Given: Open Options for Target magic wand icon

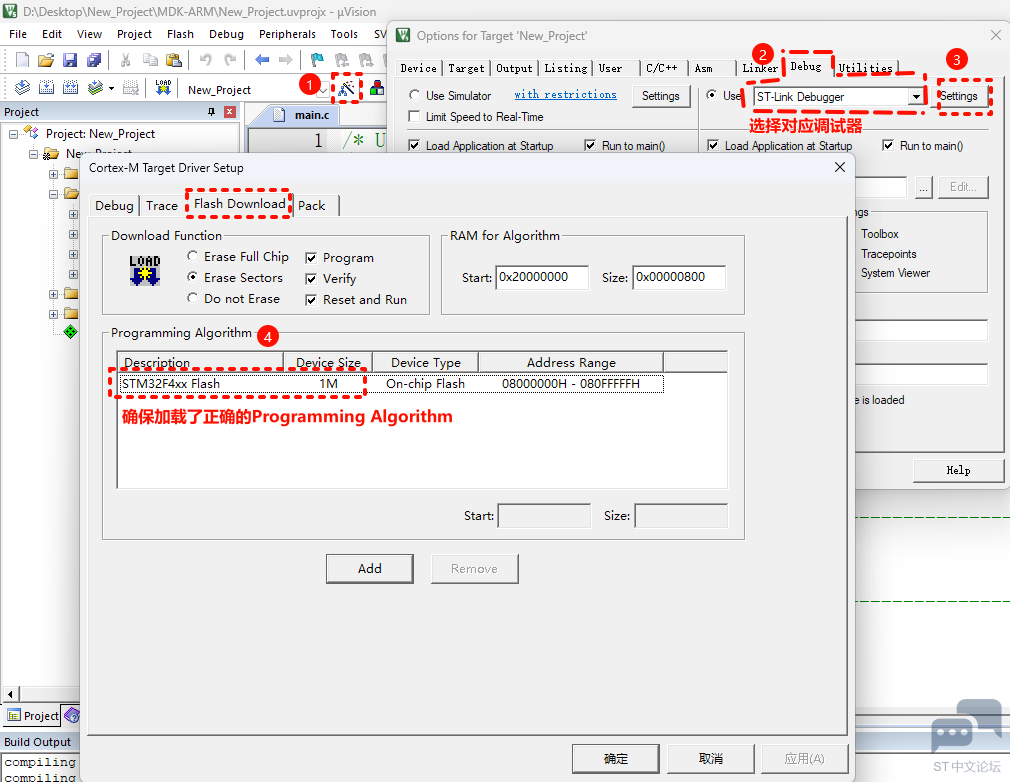Looking at the screenshot, I should pos(347,88).
